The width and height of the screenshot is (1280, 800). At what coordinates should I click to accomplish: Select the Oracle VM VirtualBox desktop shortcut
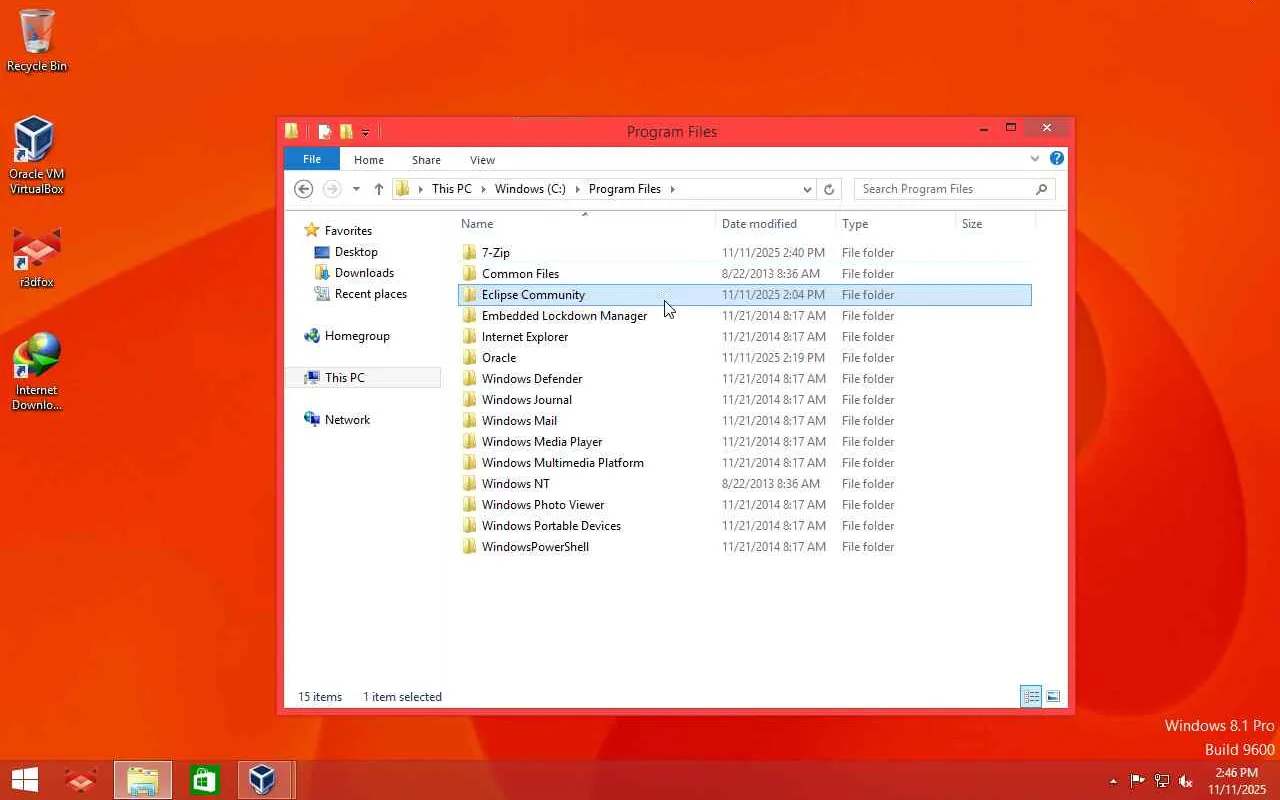[37, 155]
